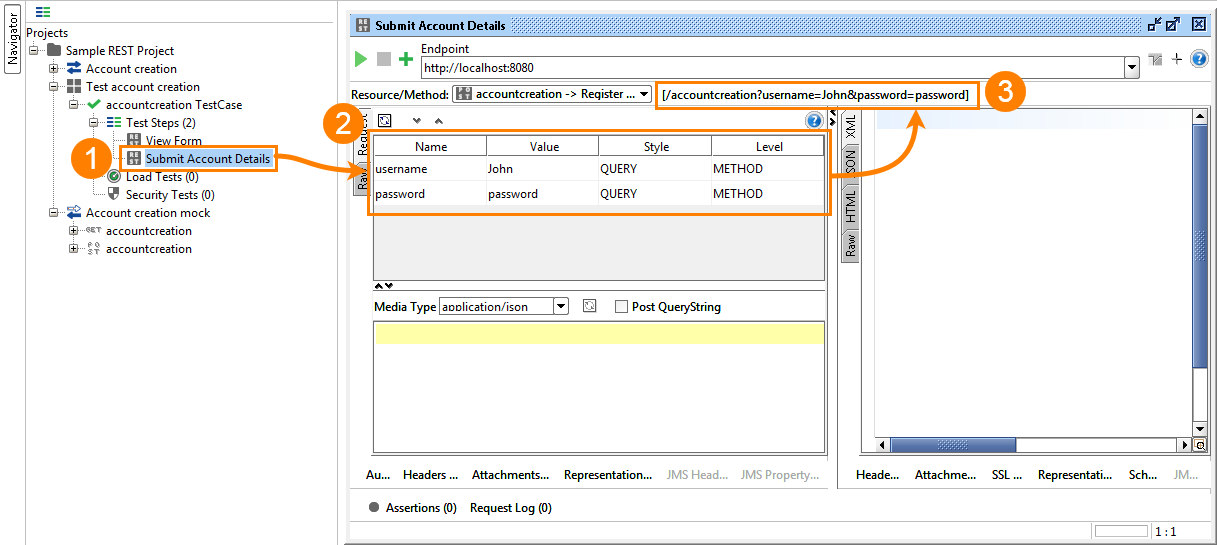This screenshot has width=1217, height=545.
Task: Collapse the Test account creation node
Action: (x=54, y=86)
